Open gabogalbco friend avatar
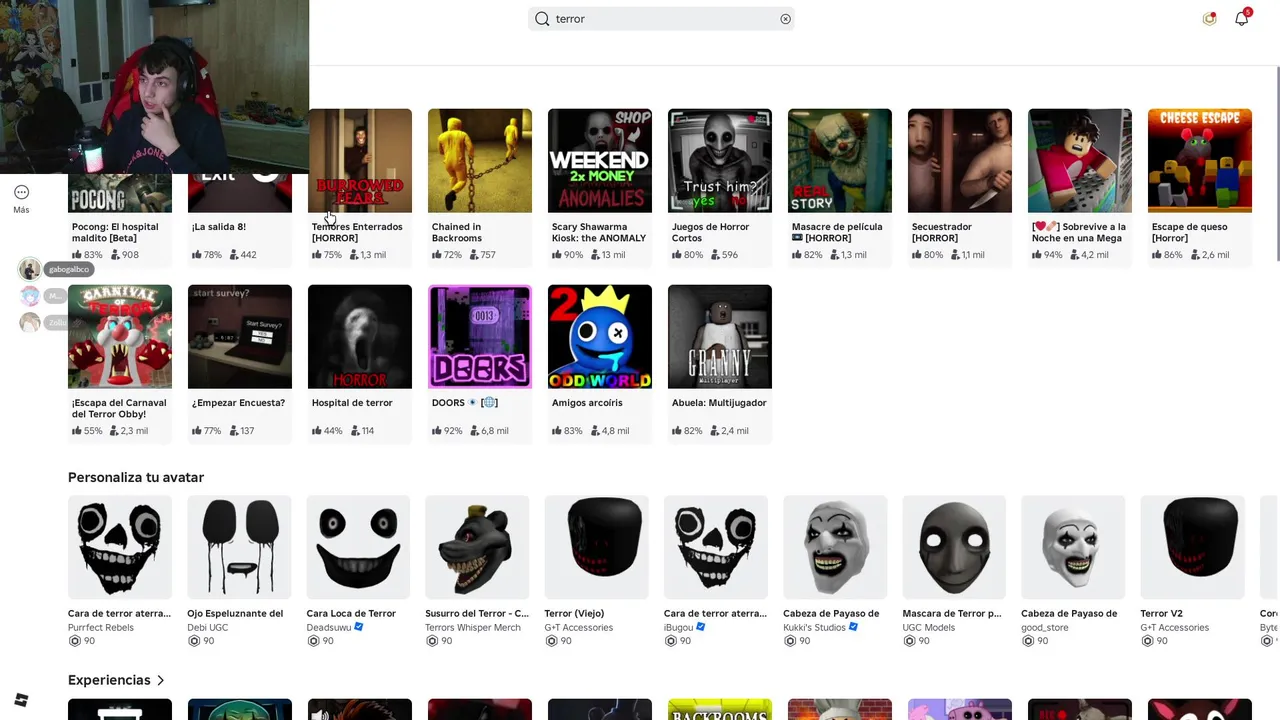Viewport: 1280px width, 720px height. [30, 269]
